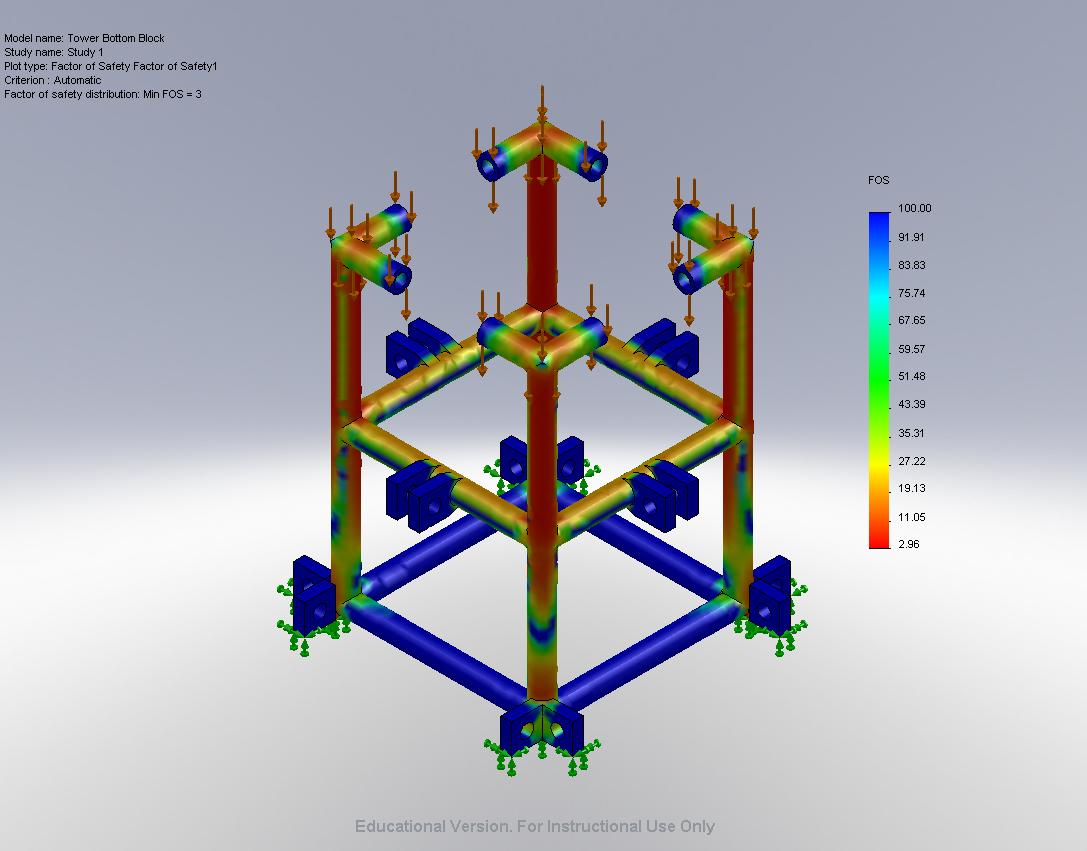Click the 35.31 legend value

pyautogui.click(x=911, y=433)
